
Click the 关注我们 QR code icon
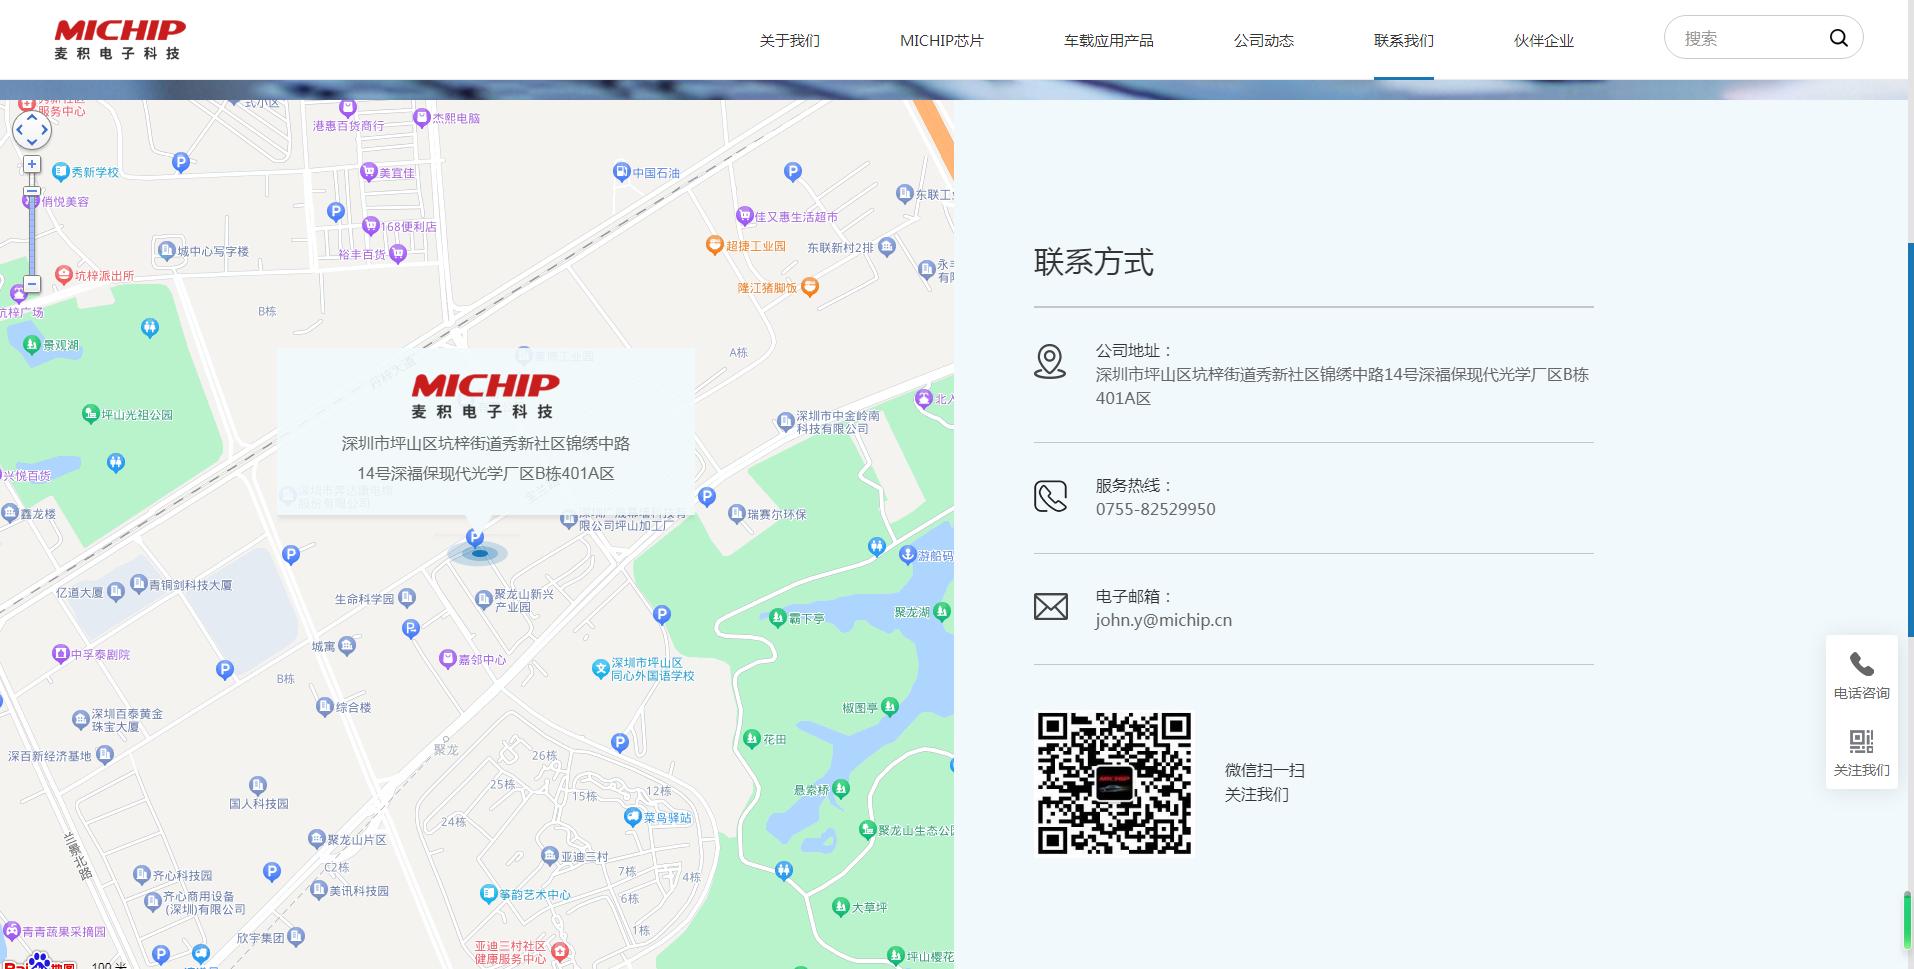coord(1861,742)
